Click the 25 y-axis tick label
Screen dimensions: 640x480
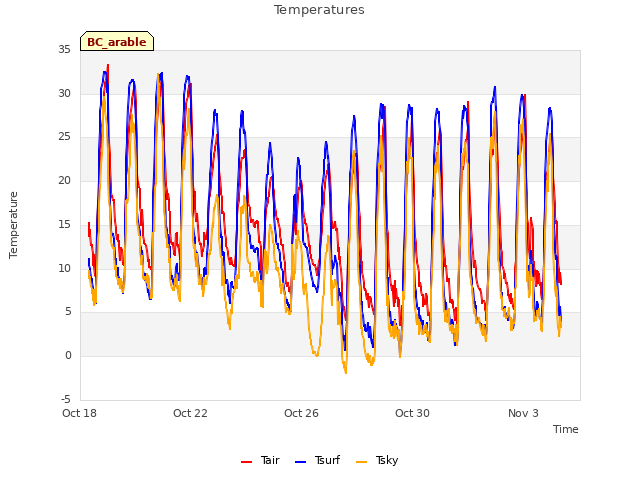click(64, 137)
